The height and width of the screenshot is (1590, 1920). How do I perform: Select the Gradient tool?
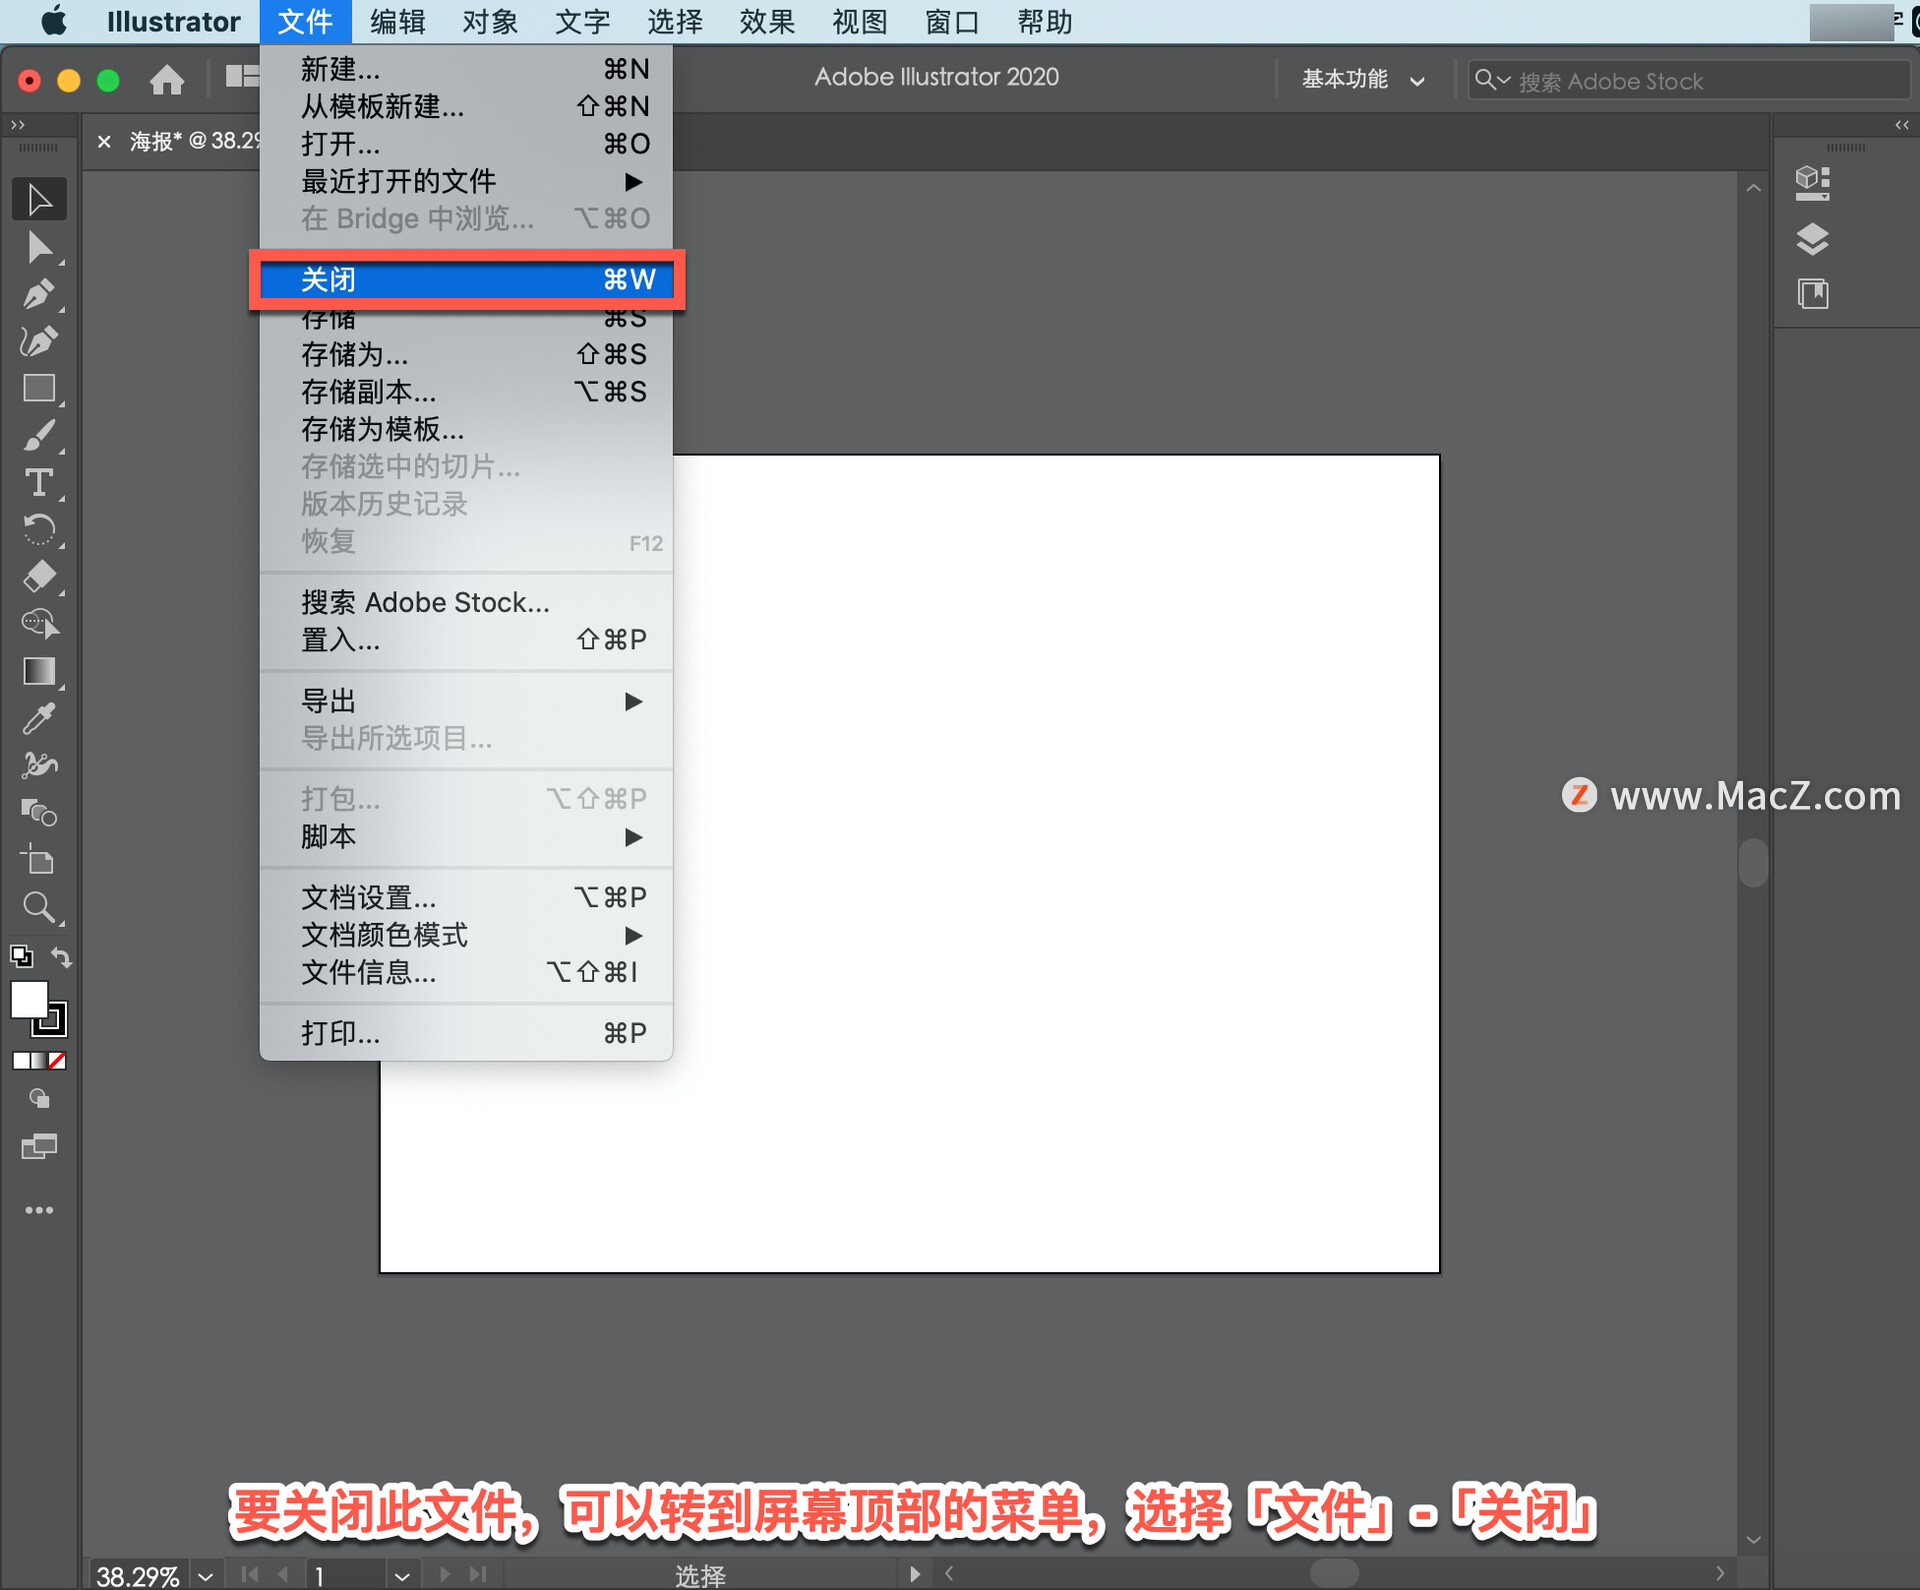[38, 671]
